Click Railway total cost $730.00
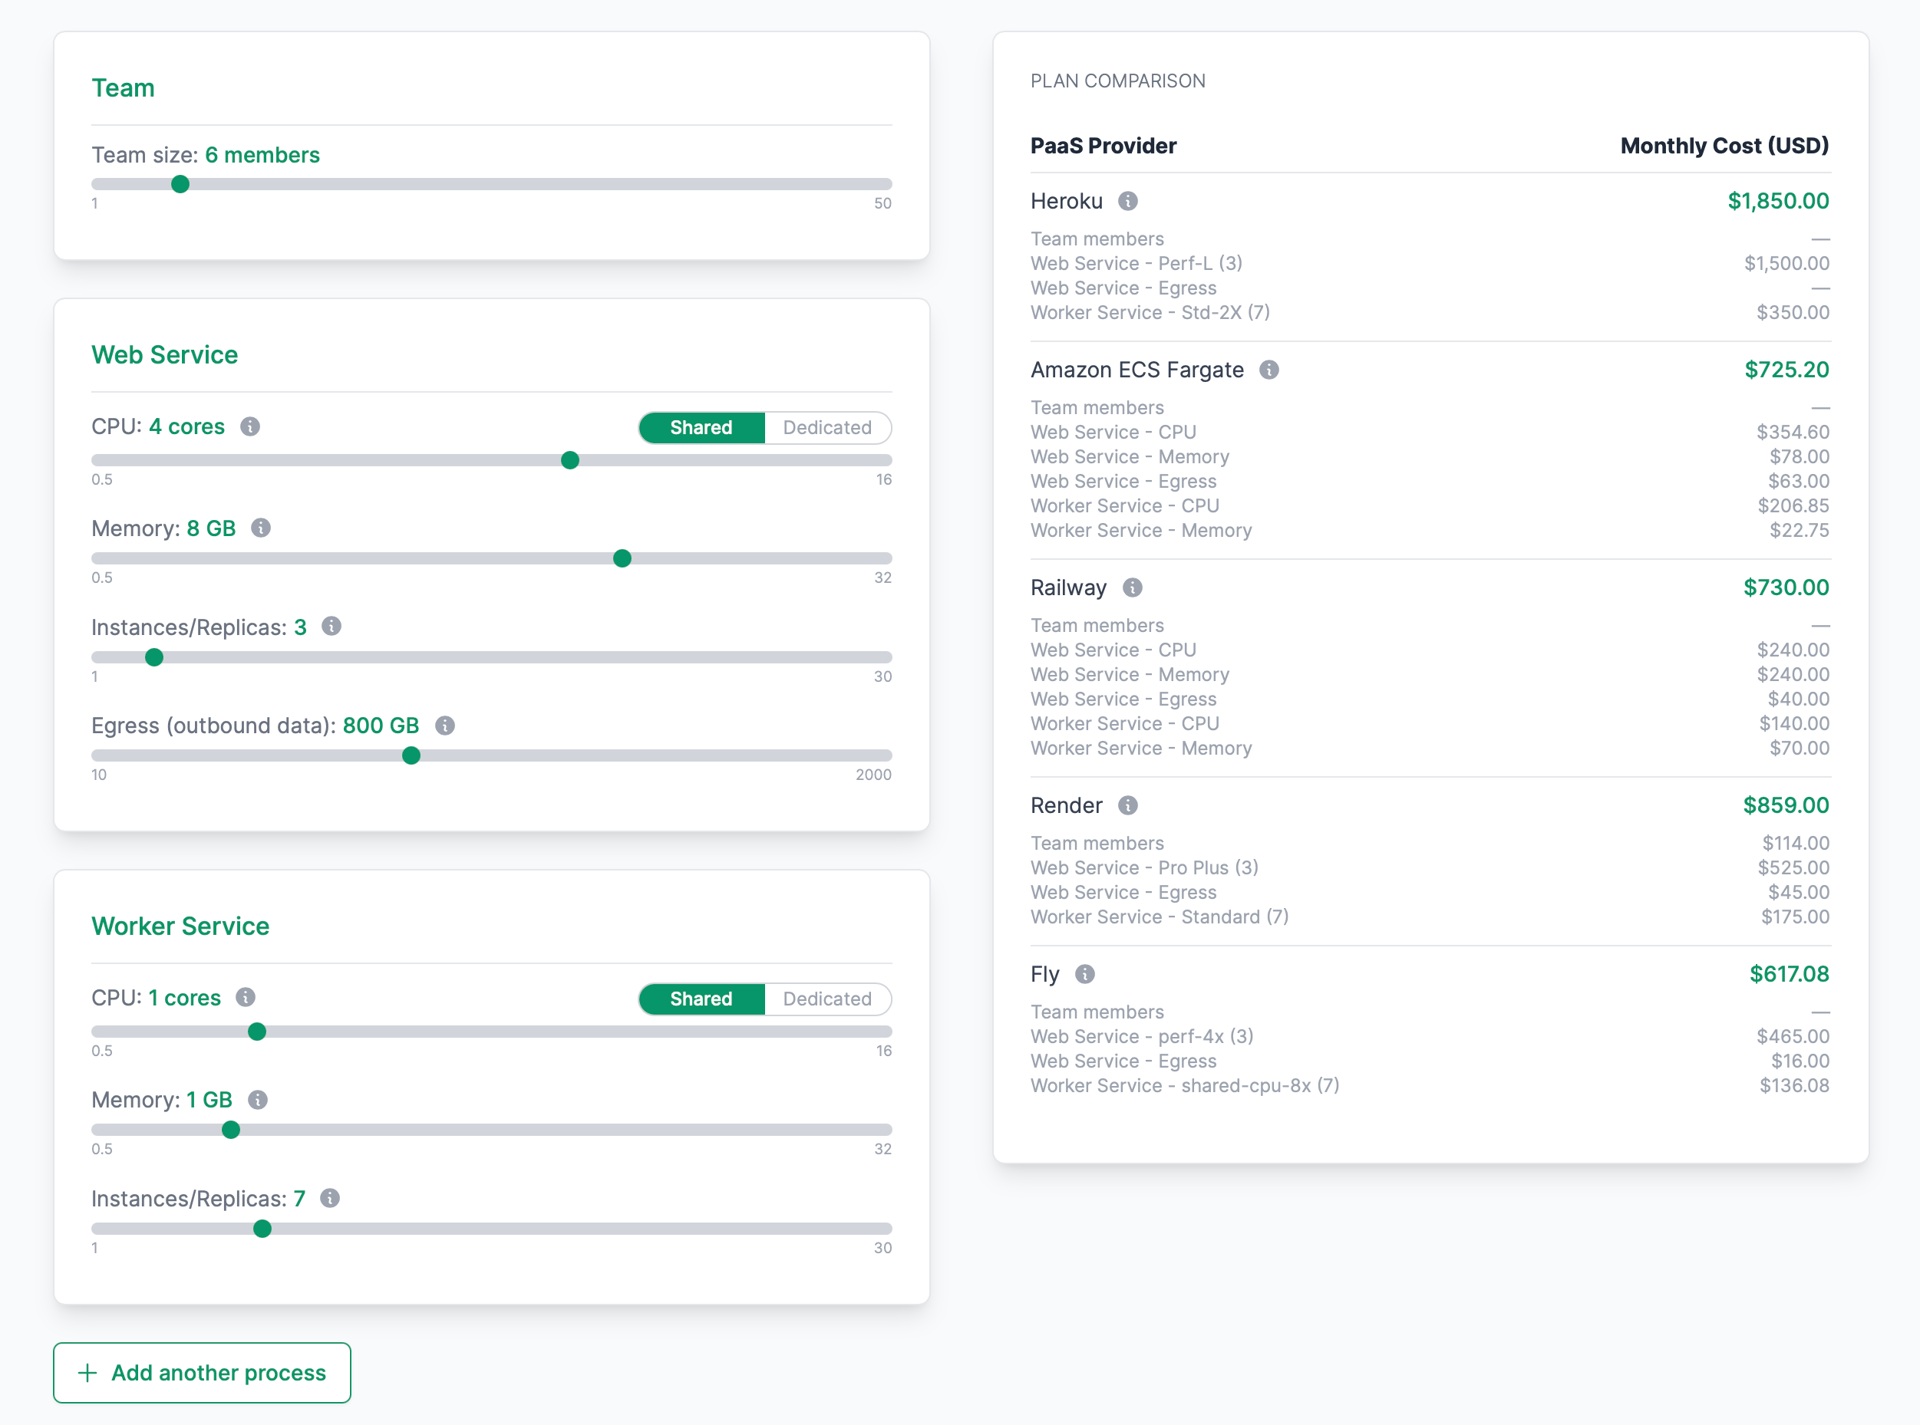The height and width of the screenshot is (1425, 1920). [1786, 588]
